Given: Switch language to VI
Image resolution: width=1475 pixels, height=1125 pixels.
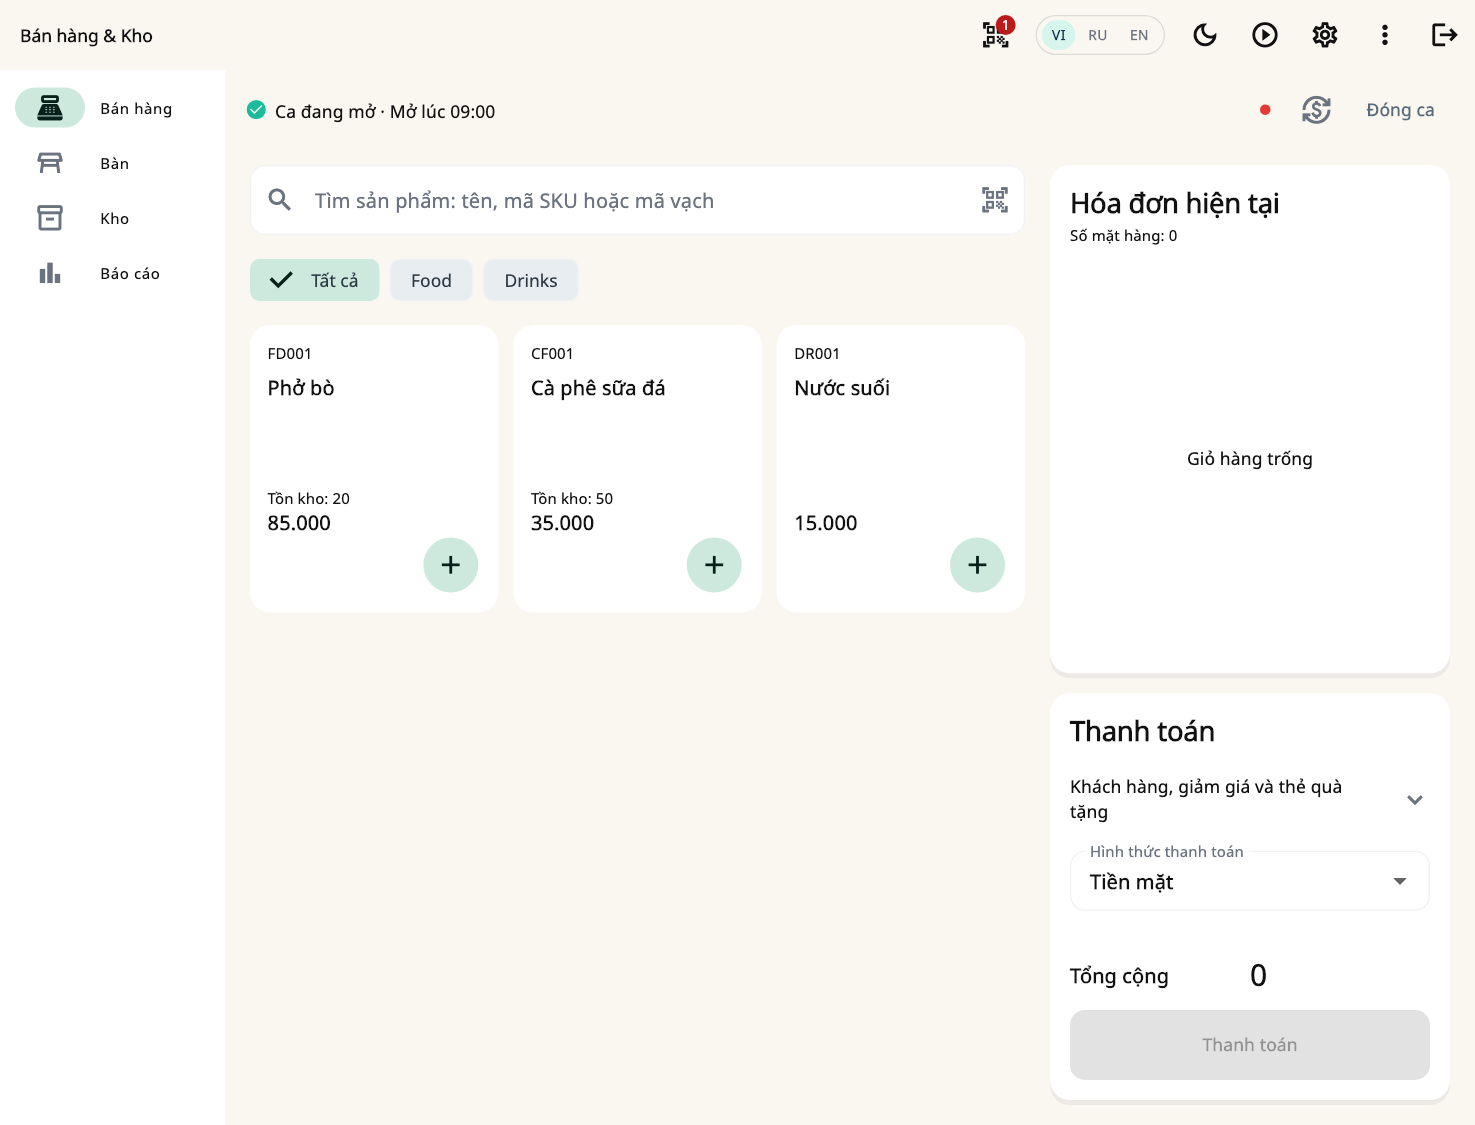Looking at the screenshot, I should (x=1058, y=35).
